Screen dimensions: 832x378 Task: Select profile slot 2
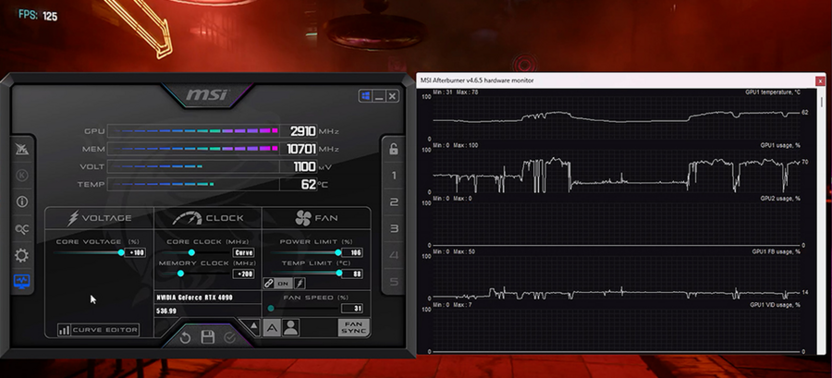[393, 202]
